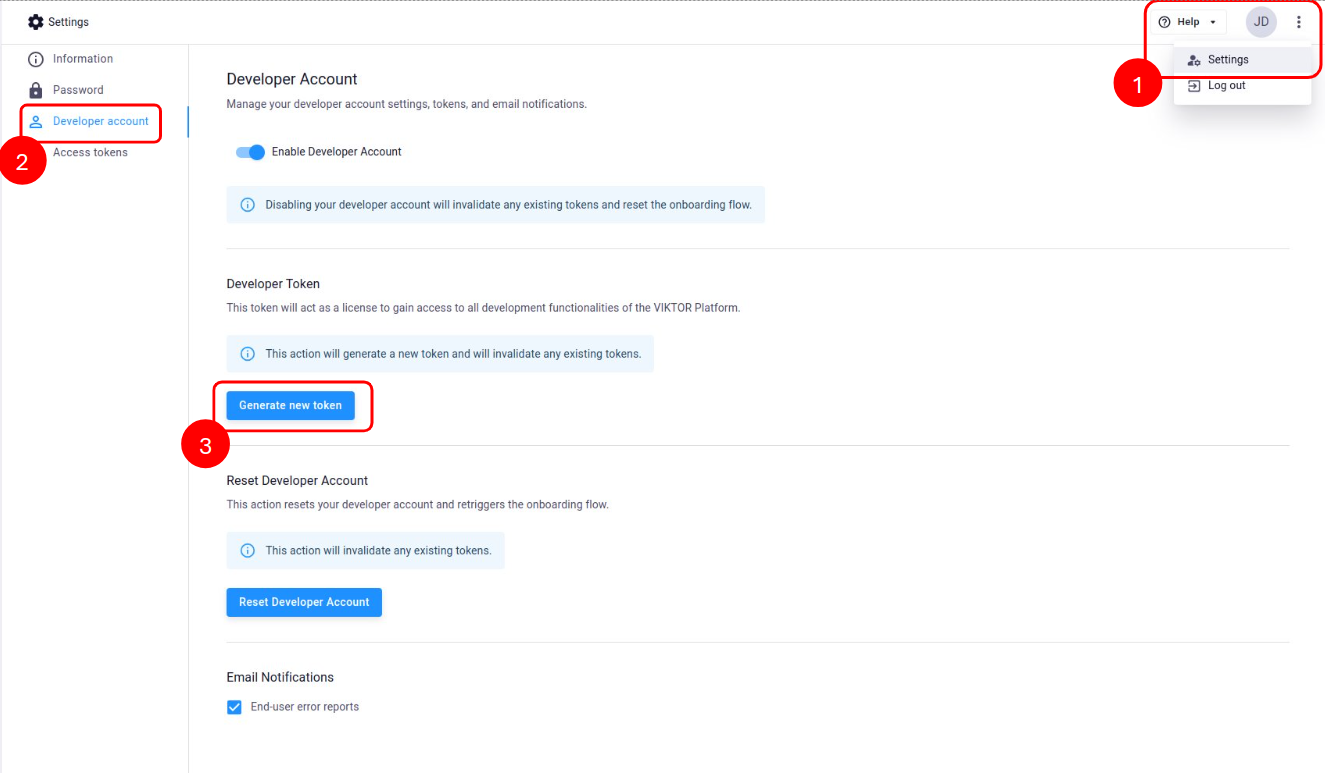Go to the Information settings page
Viewport: 1325px width, 773px height.
83,59
